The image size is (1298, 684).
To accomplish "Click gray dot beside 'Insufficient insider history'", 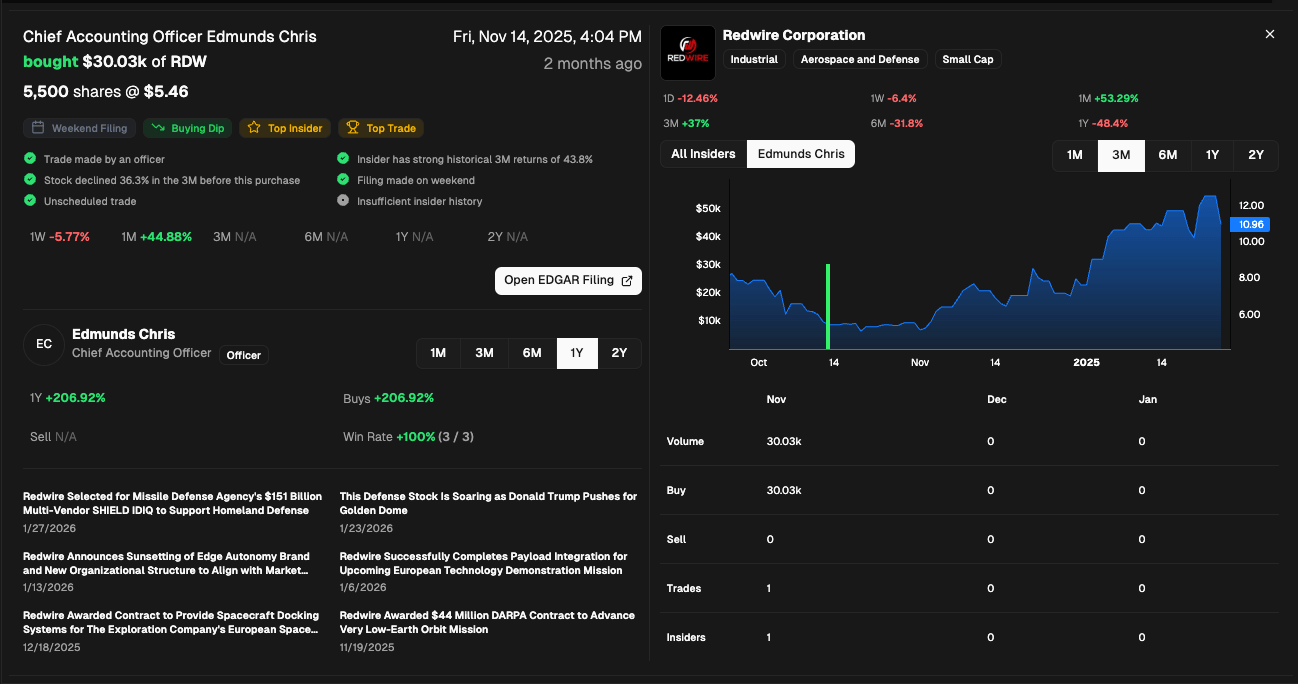I will 344,201.
